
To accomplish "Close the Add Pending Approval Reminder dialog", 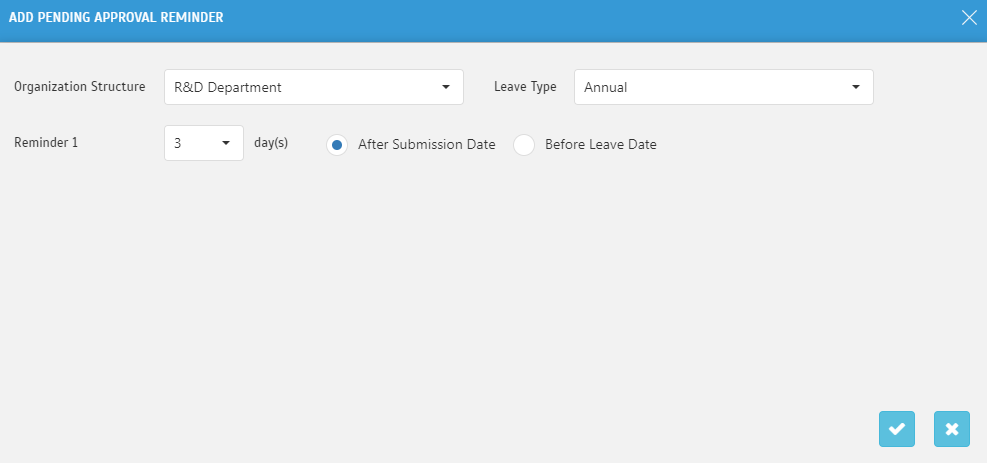I will point(969,18).
